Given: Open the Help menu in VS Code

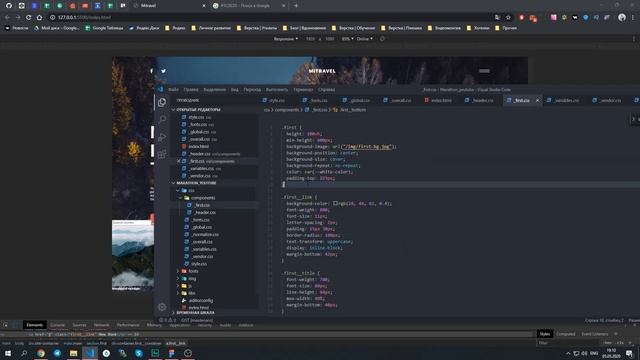Looking at the screenshot, I should (x=327, y=89).
